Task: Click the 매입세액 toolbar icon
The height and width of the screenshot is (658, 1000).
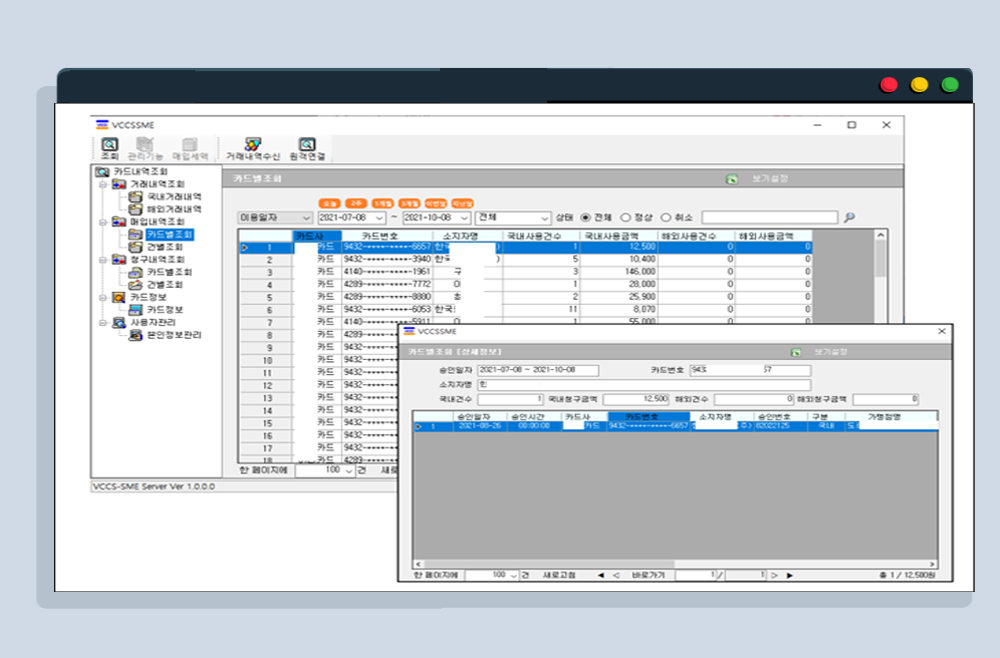Action: tap(190, 145)
